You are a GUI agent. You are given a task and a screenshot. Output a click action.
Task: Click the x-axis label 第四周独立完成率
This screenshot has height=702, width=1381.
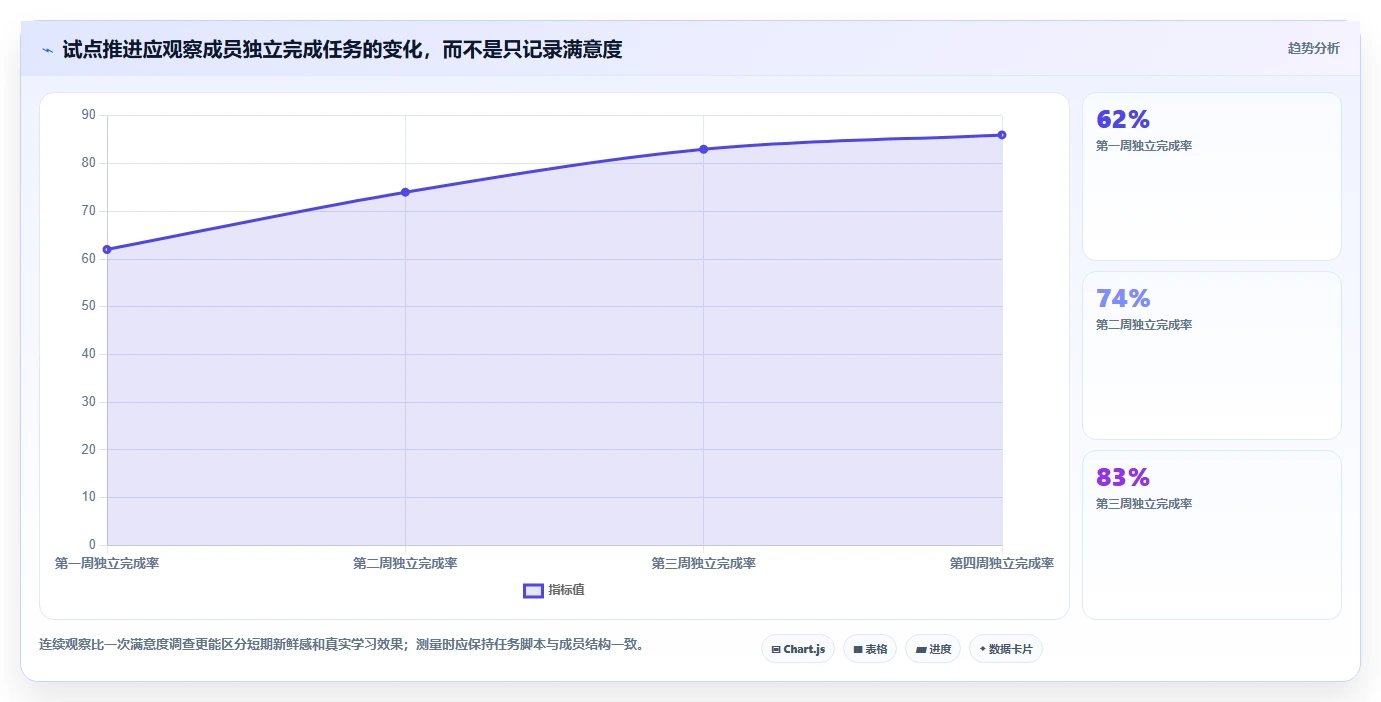(1002, 563)
